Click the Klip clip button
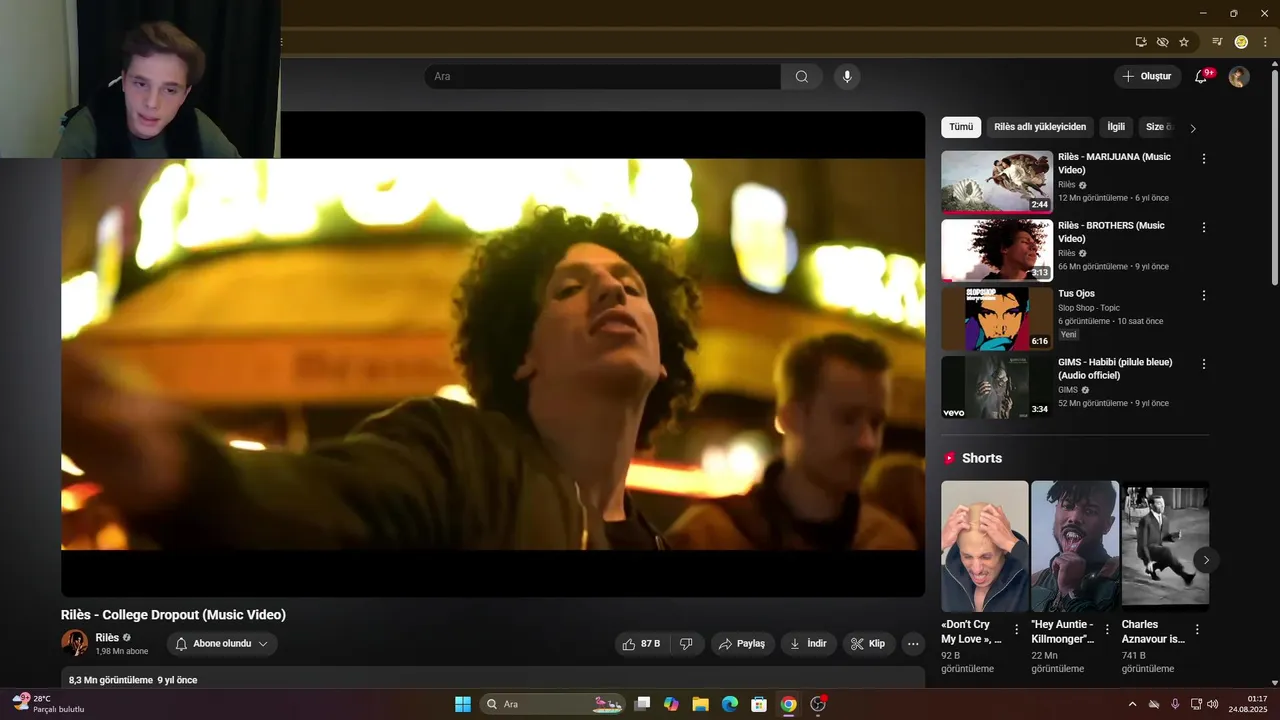 [868, 644]
